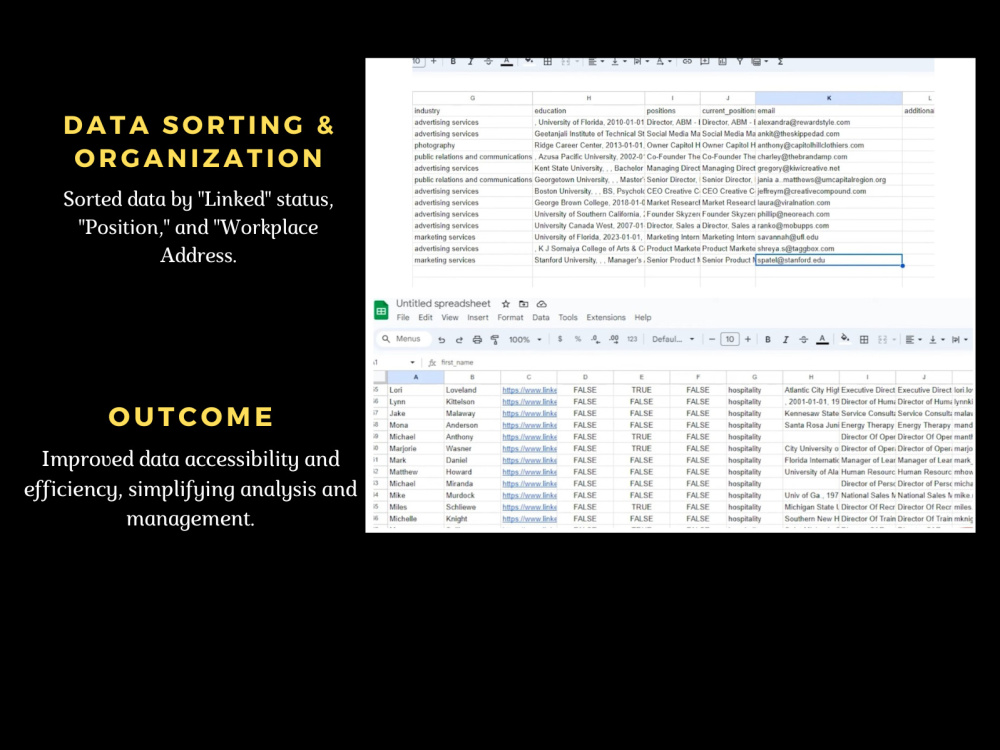The image size is (1000, 750).
Task: Open LinkedIn link in Mona Anderson row
Action: tap(529, 425)
